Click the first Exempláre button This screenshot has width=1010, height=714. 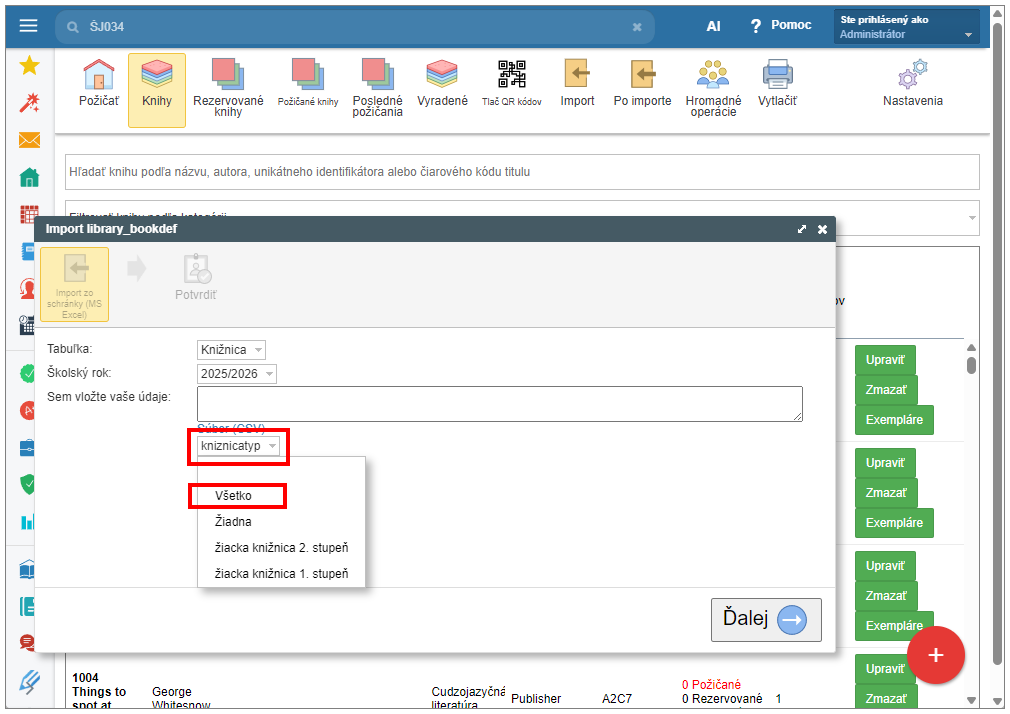893,420
